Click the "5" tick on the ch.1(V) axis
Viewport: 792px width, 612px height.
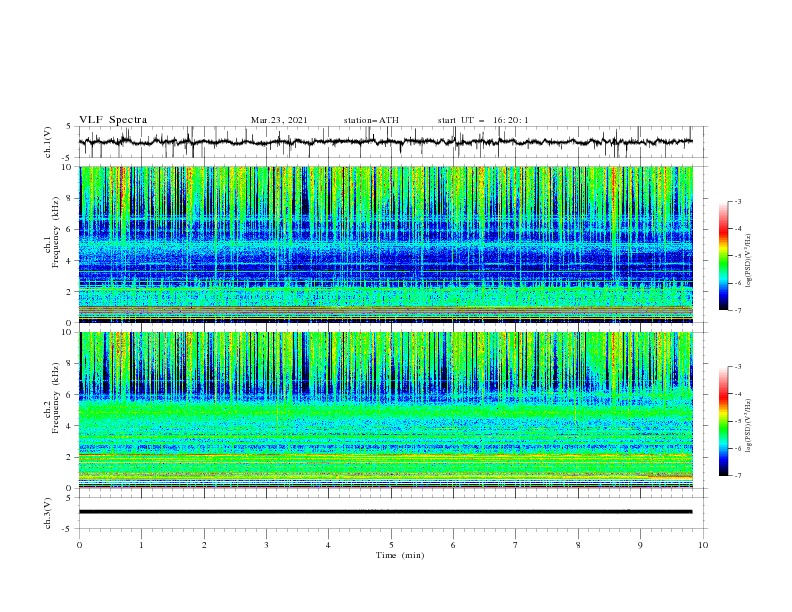click(x=69, y=127)
